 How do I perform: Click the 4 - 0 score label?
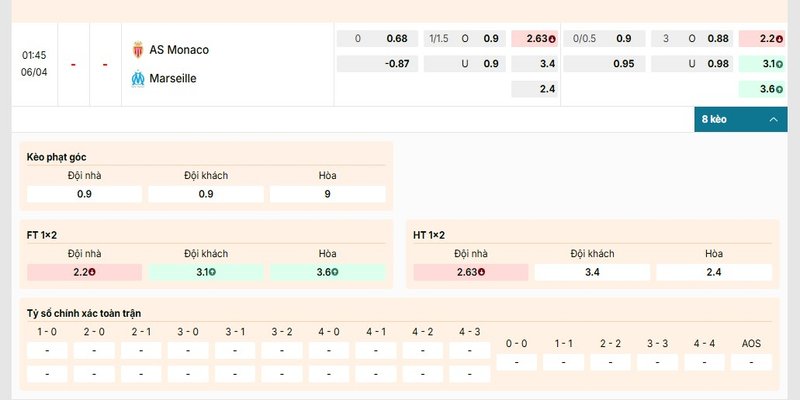pos(329,332)
